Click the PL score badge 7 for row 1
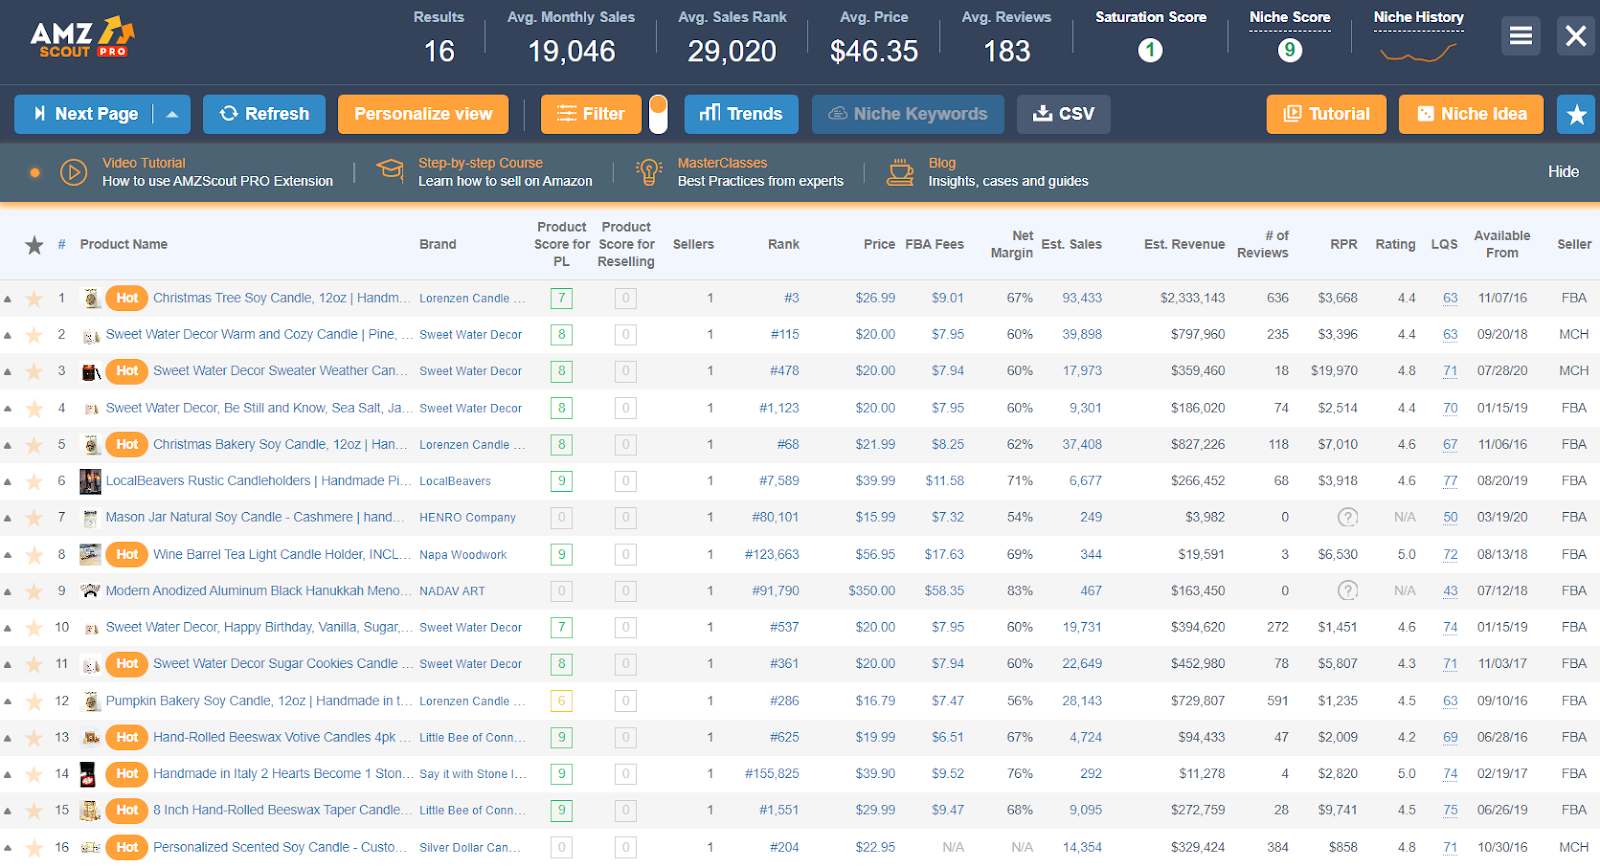This screenshot has width=1600, height=868. click(x=561, y=298)
